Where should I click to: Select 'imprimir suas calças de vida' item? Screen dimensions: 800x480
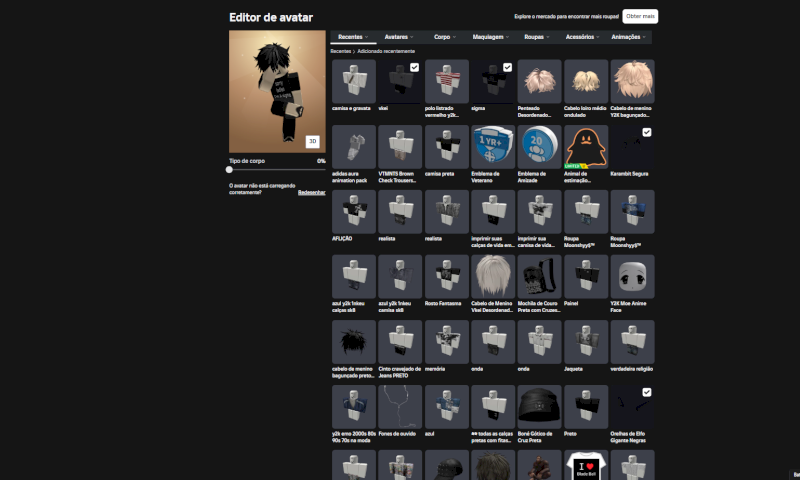493,212
